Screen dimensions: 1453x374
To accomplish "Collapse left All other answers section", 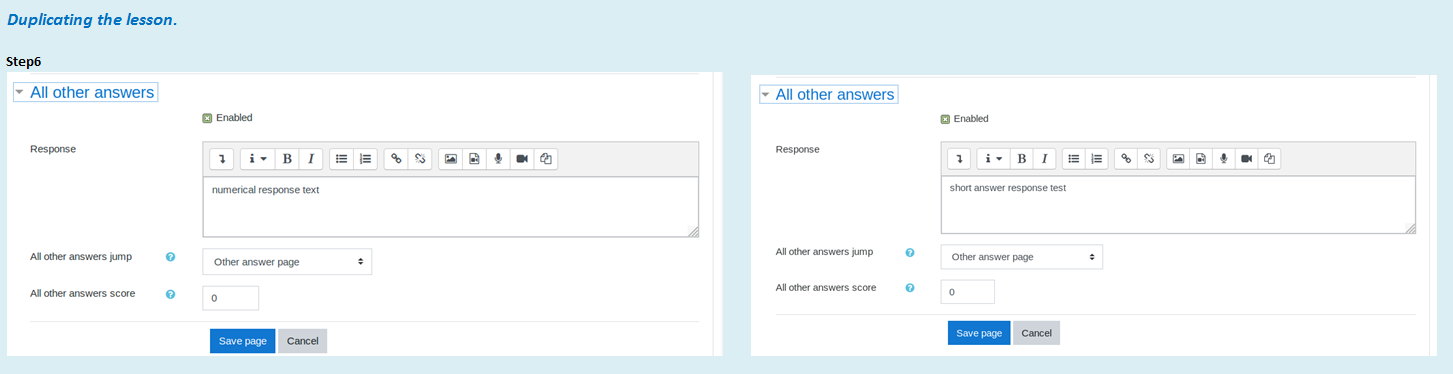I will click(86, 92).
